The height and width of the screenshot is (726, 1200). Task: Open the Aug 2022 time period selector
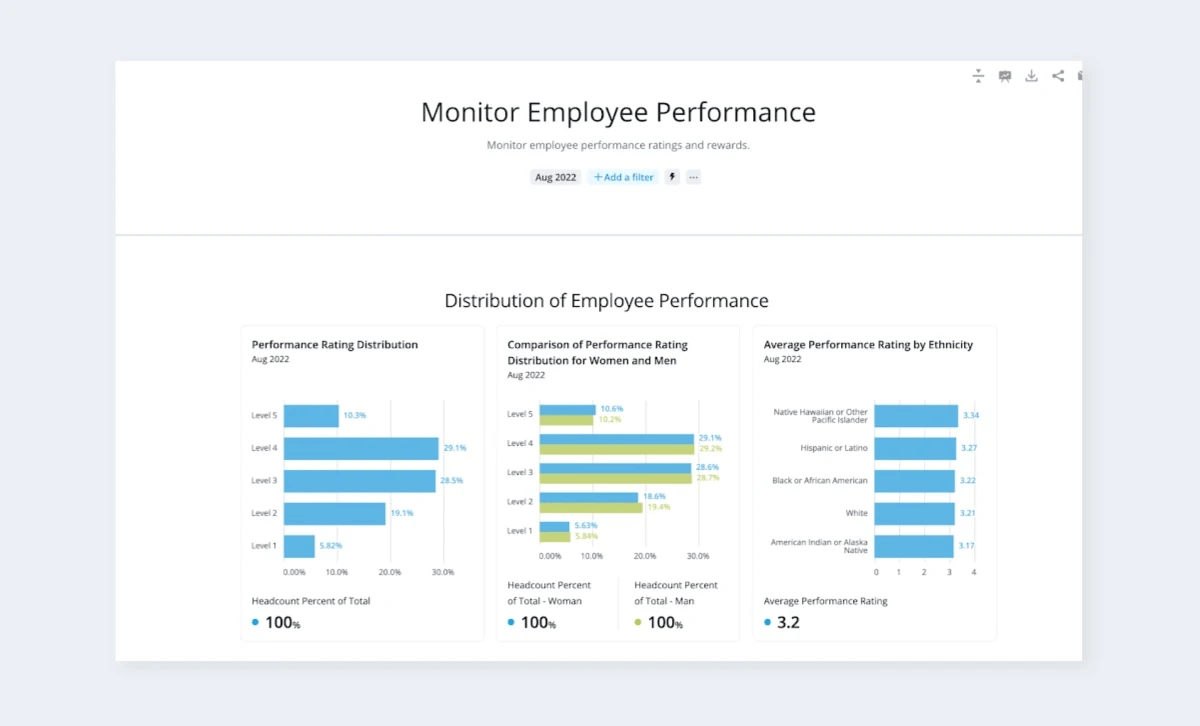coord(556,177)
